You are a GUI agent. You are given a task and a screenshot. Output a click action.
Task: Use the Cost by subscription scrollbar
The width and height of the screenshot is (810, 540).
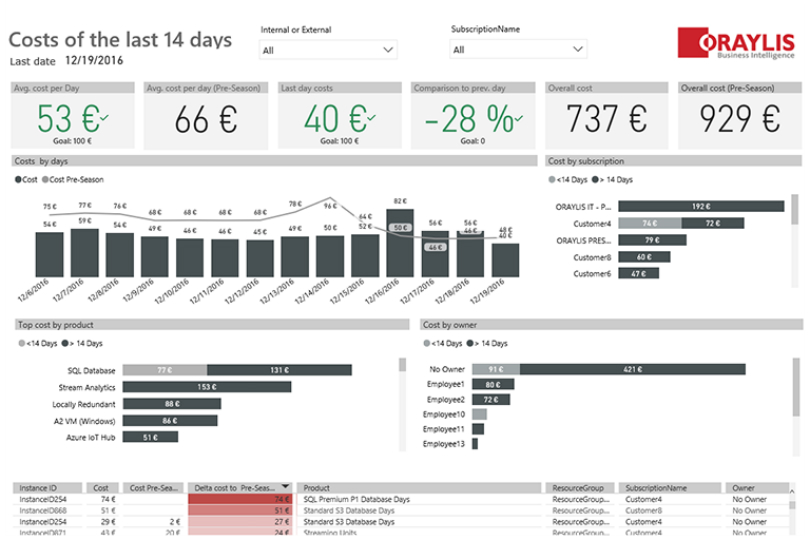(795, 209)
